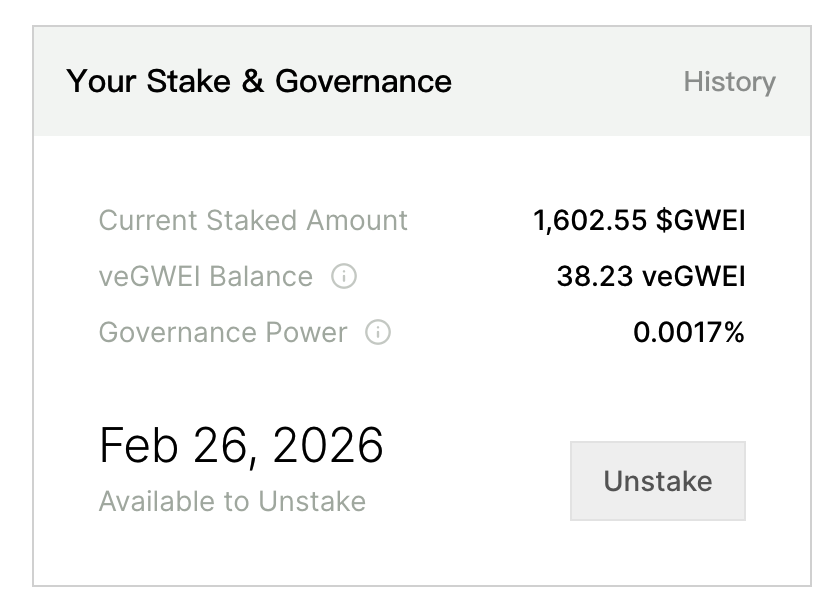
Task: Open the History link
Action: click(729, 82)
